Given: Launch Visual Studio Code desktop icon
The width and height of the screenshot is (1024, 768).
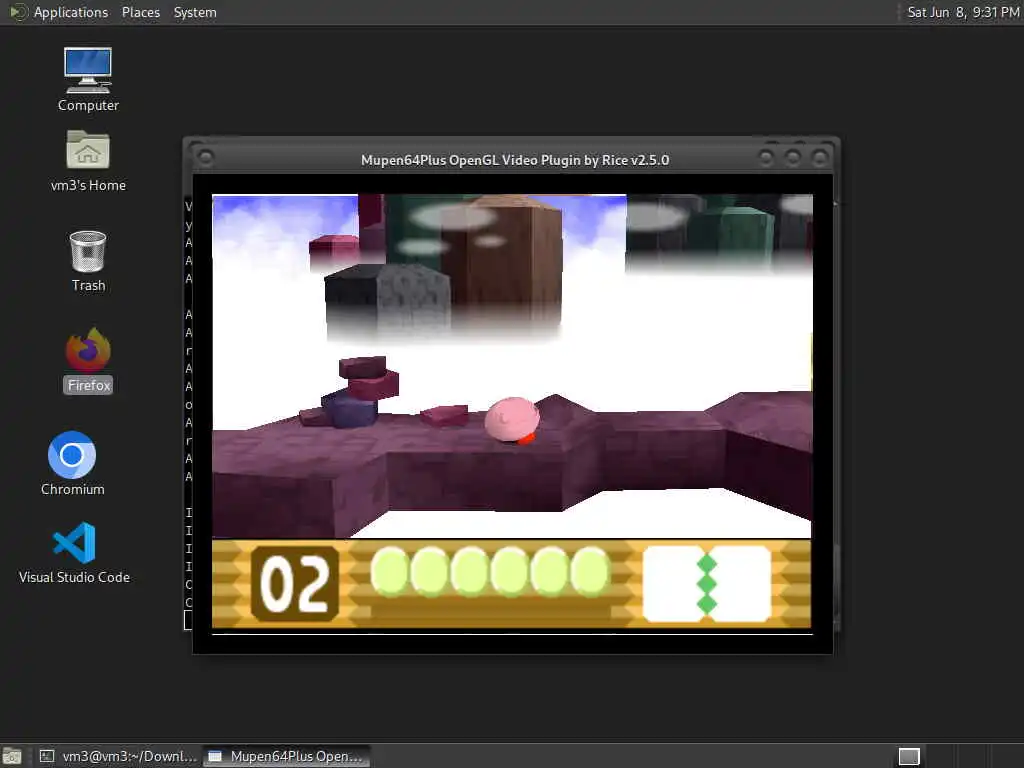Looking at the screenshot, I should tap(74, 552).
